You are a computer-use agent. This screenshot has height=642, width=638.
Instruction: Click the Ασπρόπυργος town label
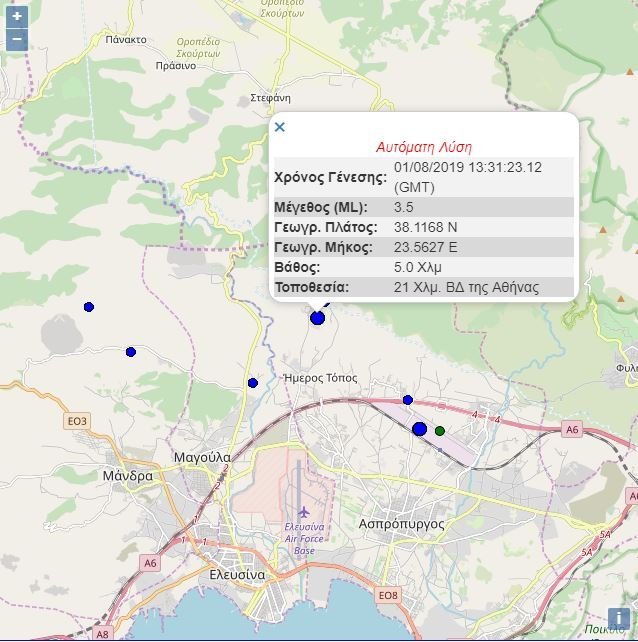pyautogui.click(x=401, y=523)
